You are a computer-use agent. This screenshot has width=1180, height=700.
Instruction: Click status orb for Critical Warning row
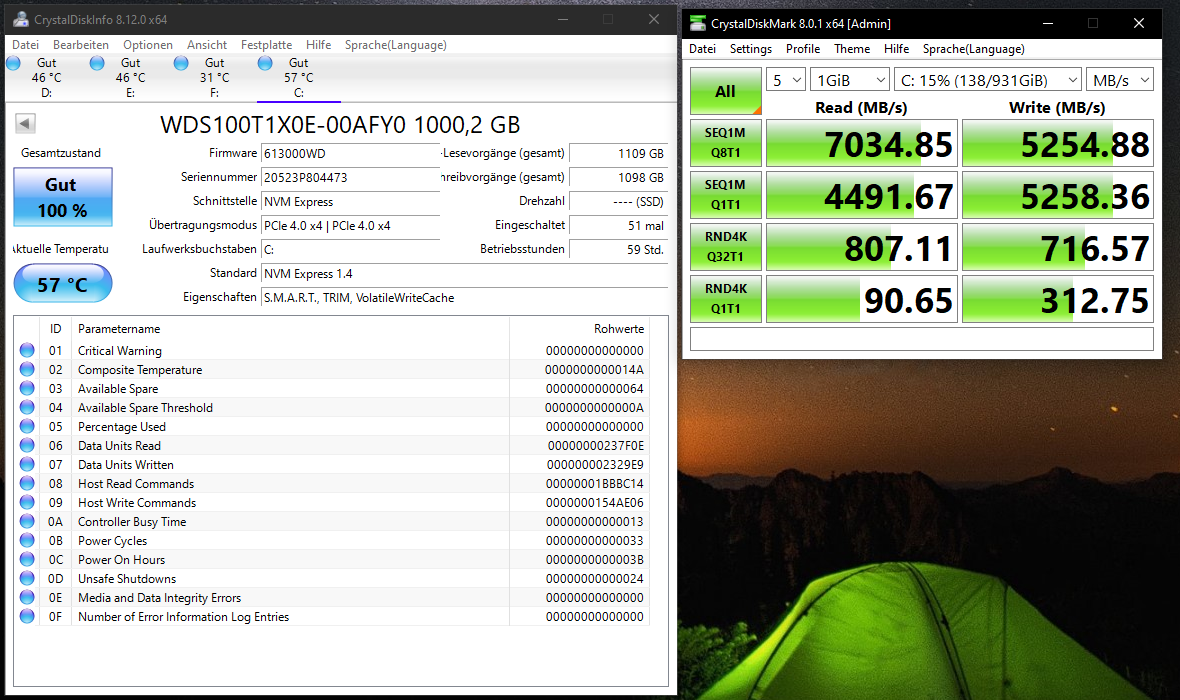pyautogui.click(x=27, y=350)
